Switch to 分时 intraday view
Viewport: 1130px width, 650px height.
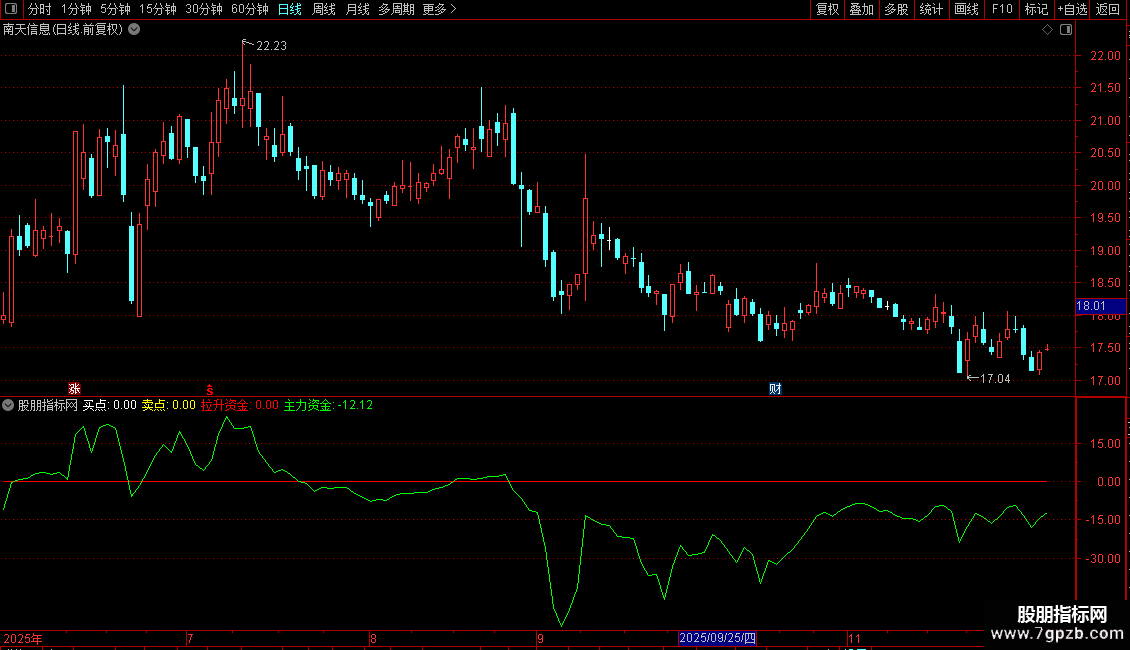point(40,9)
